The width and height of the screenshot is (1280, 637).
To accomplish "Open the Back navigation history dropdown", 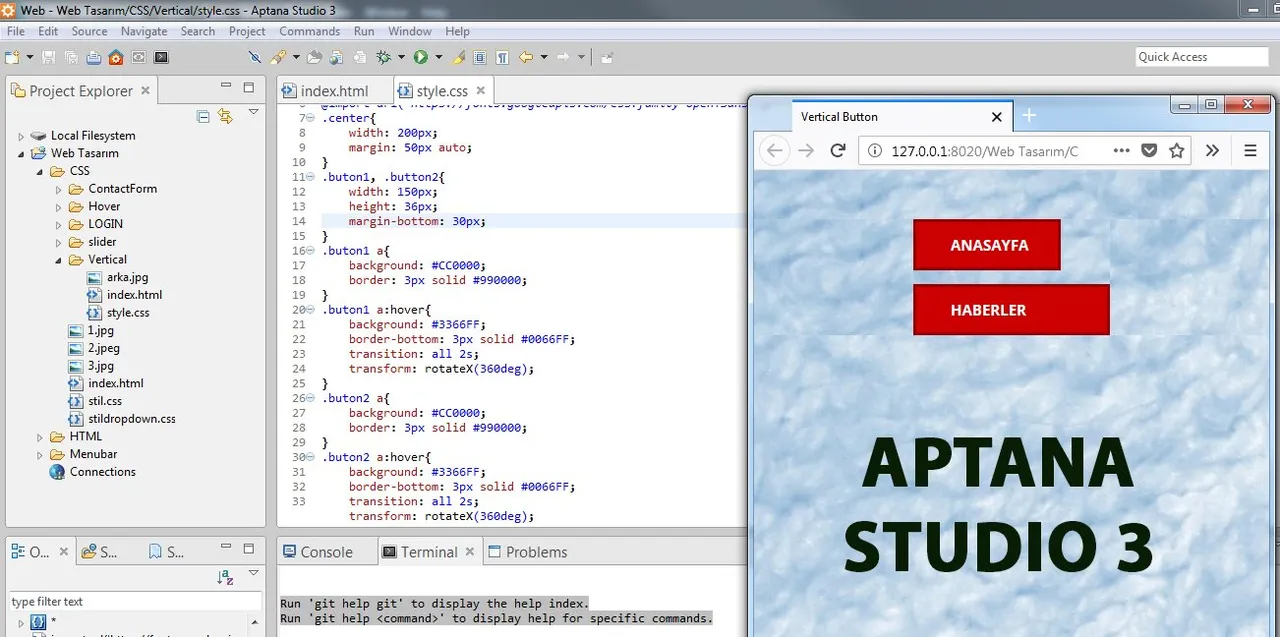I will 544,57.
